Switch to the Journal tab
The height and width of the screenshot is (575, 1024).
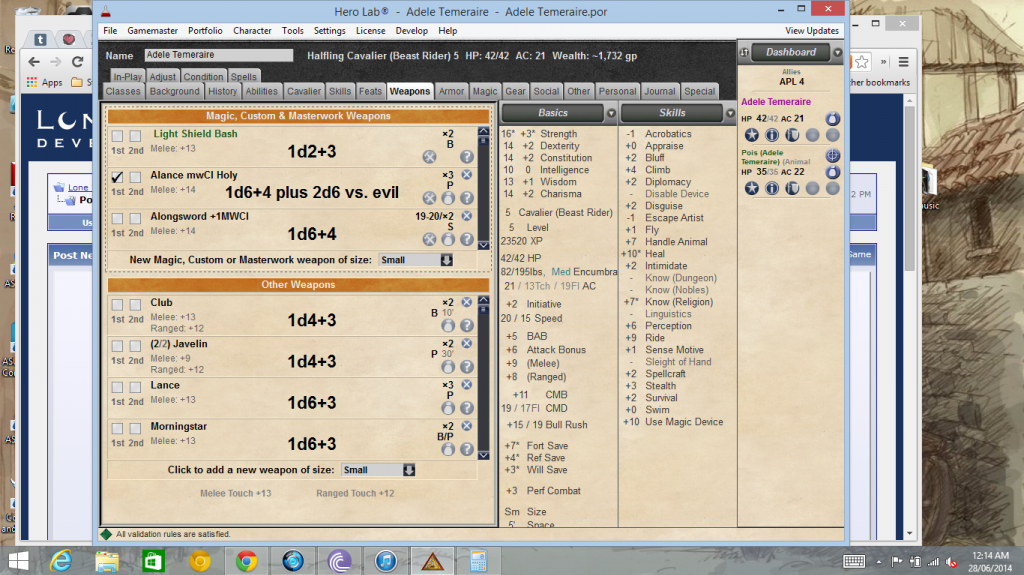pos(660,91)
